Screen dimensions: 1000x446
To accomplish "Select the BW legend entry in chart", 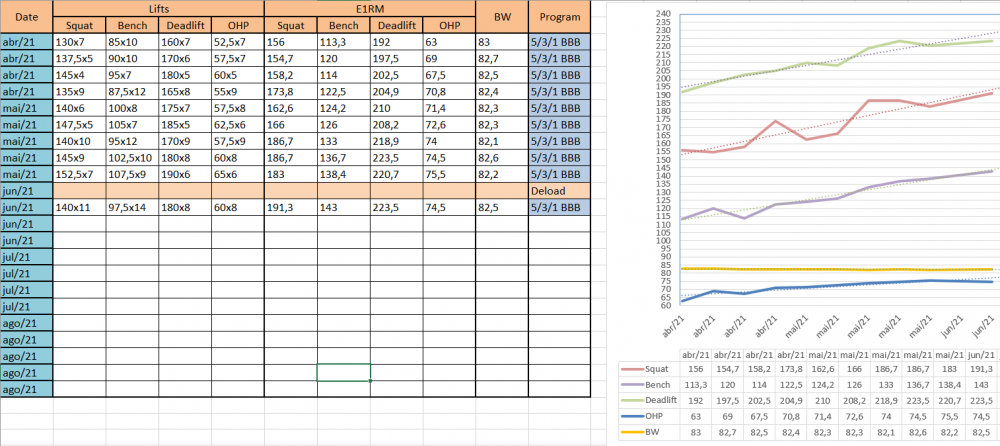I will 649,432.
